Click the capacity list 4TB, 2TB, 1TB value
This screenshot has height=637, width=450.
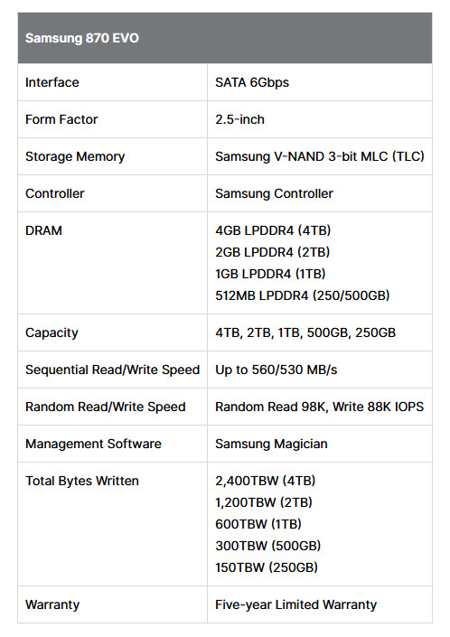[x=305, y=333]
